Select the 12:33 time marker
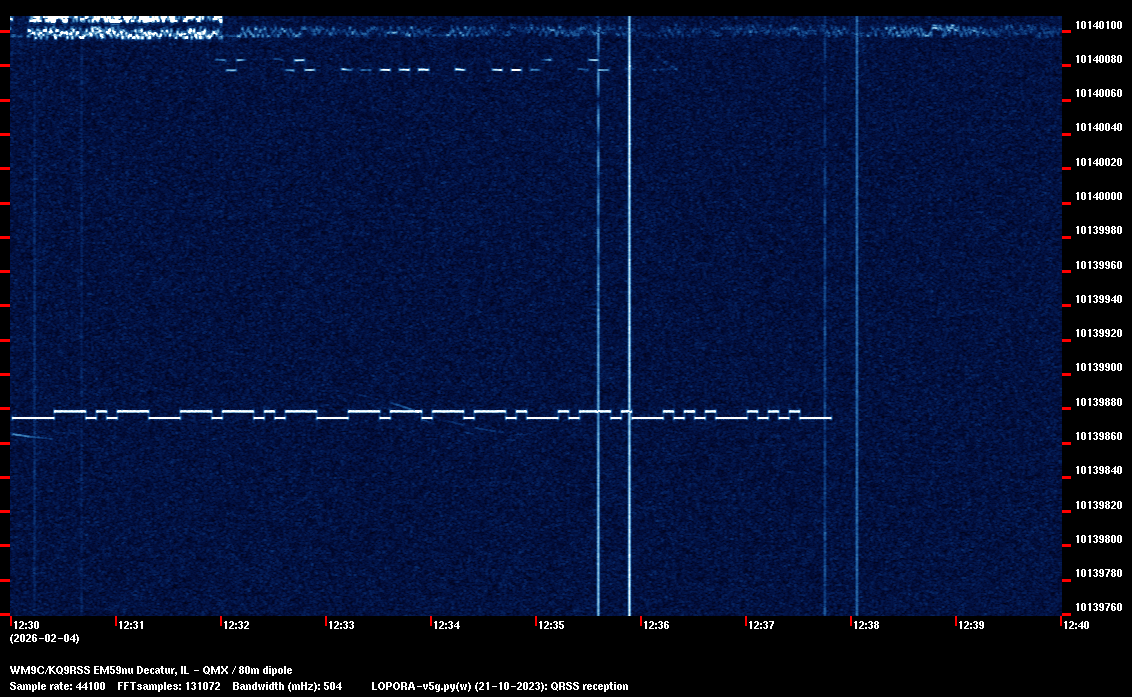This screenshot has height=697, width=1132. pyautogui.click(x=342, y=626)
